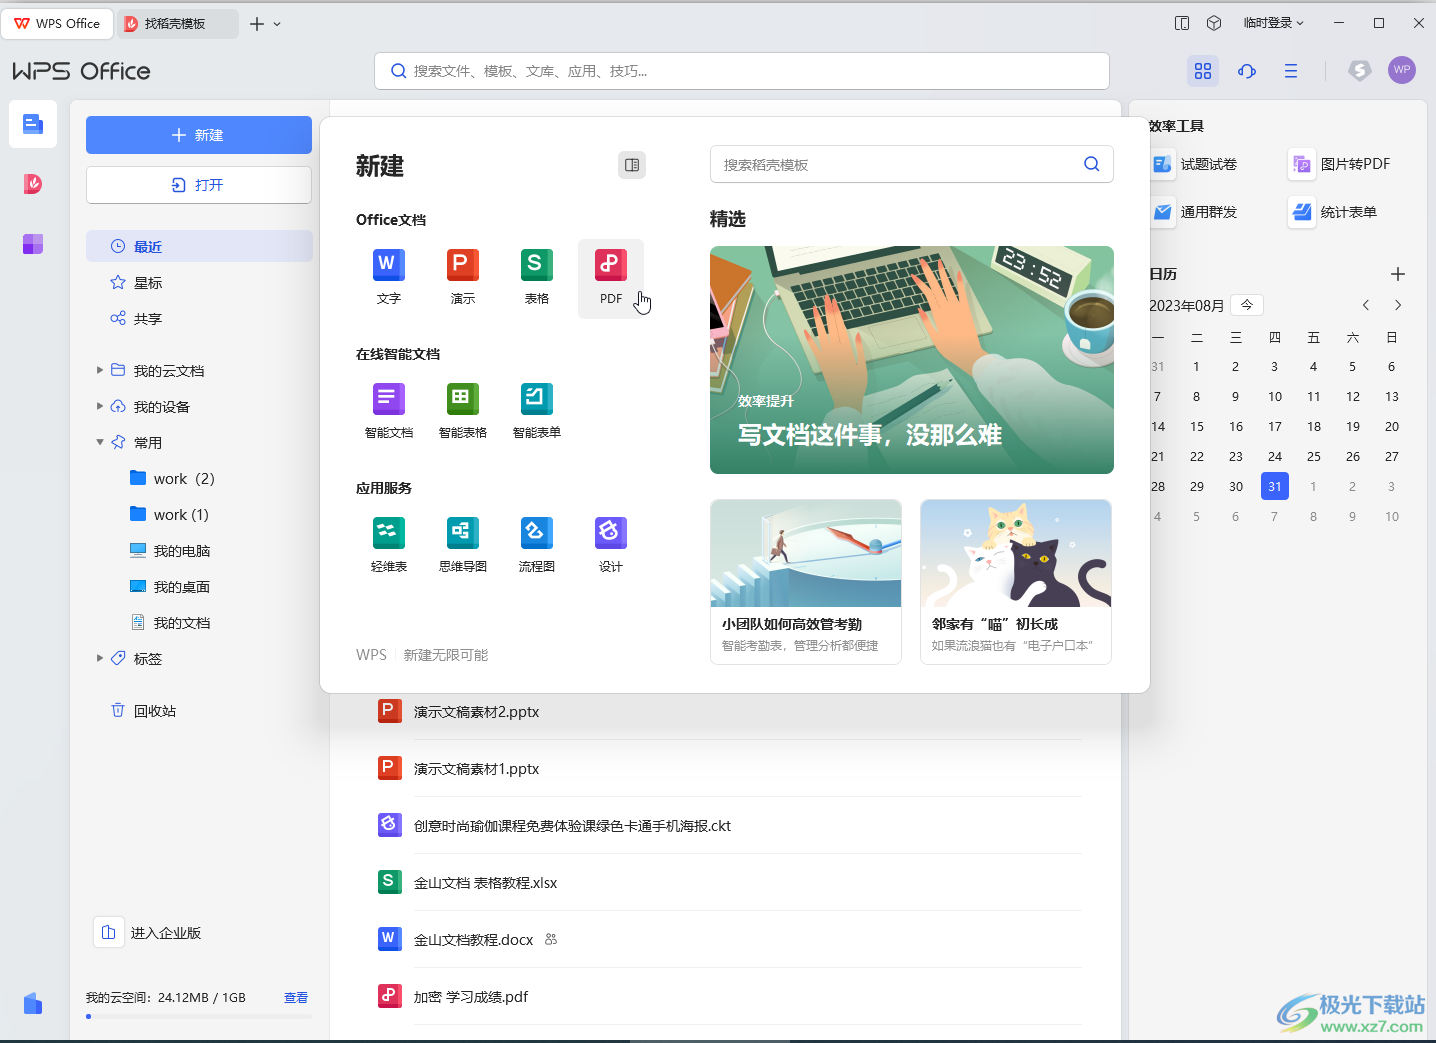The height and width of the screenshot is (1043, 1436).
Task: Create a new 智能文档
Action: (x=388, y=411)
